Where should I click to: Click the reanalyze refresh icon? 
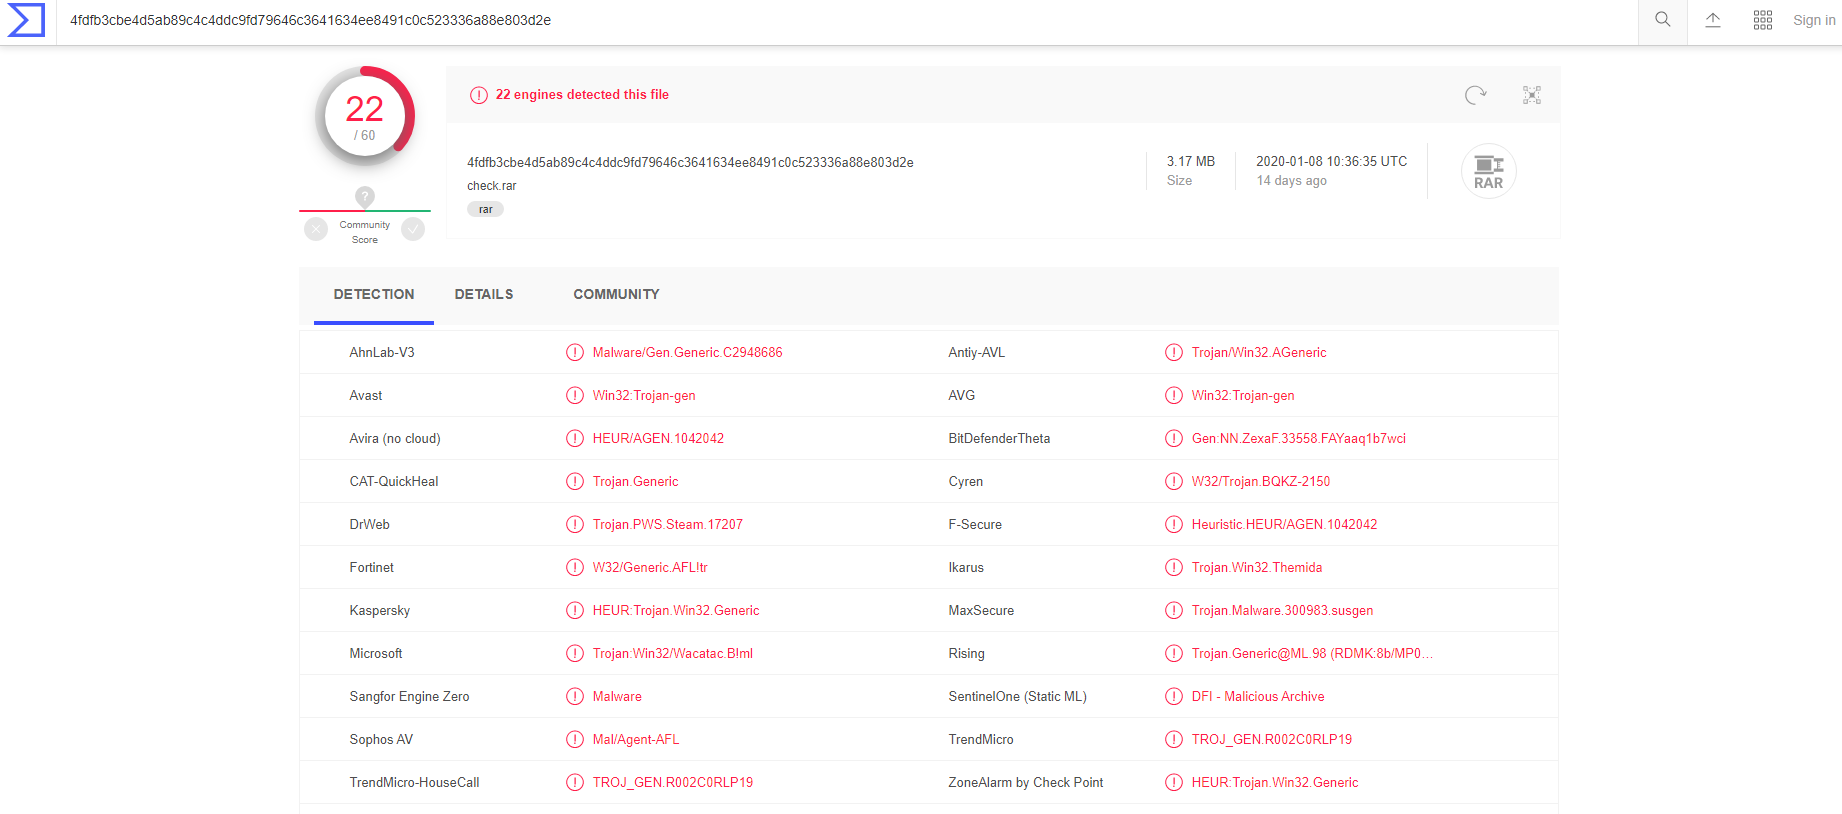[1475, 95]
